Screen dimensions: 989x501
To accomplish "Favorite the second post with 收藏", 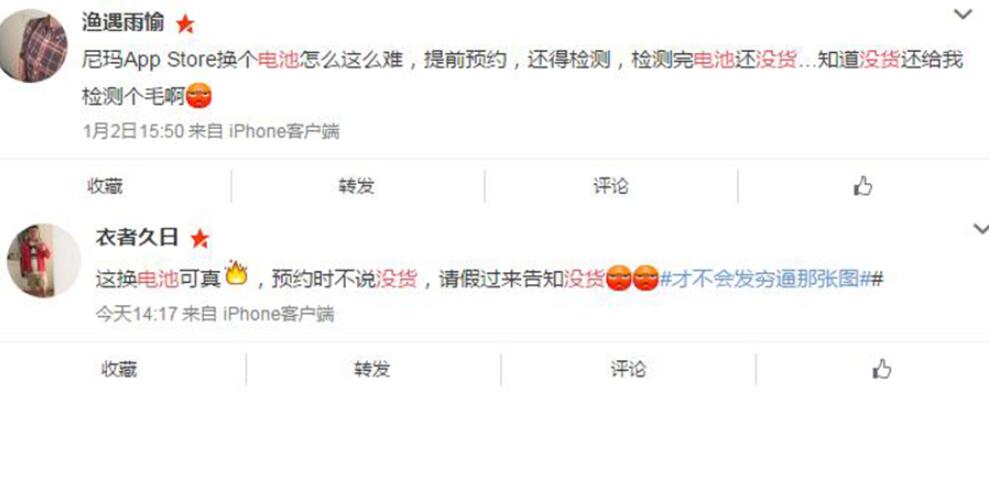I will pyautogui.click(x=119, y=369).
